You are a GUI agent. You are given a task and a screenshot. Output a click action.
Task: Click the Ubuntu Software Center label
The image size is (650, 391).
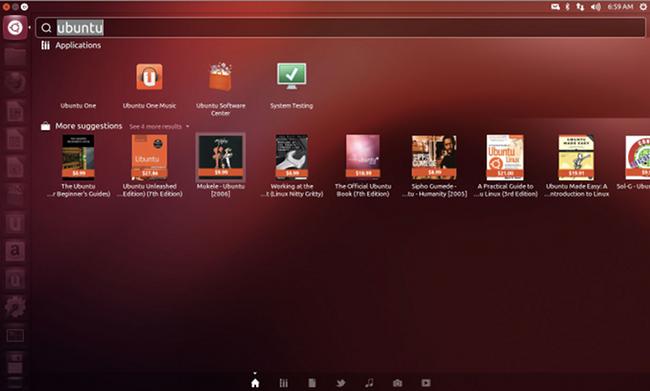pos(221,109)
